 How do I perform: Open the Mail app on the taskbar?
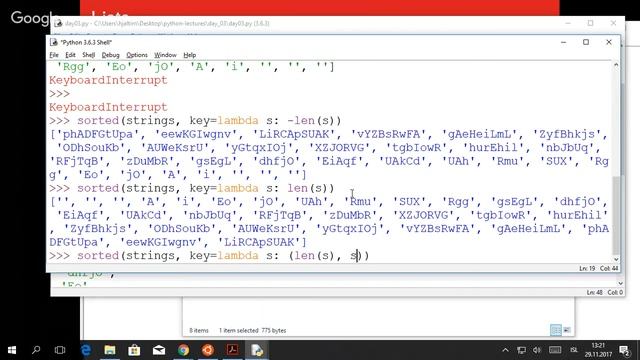159,350
